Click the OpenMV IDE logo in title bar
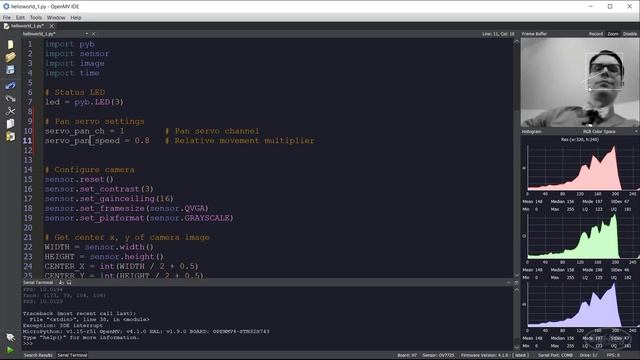640x360 pixels. 6,7
